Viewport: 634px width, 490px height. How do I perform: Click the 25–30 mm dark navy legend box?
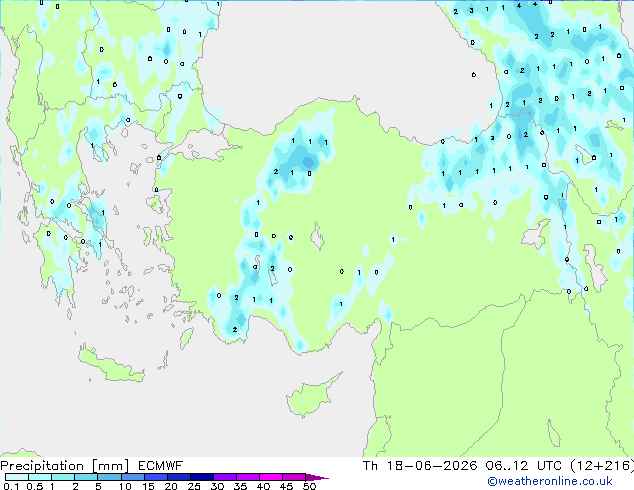coord(201,477)
